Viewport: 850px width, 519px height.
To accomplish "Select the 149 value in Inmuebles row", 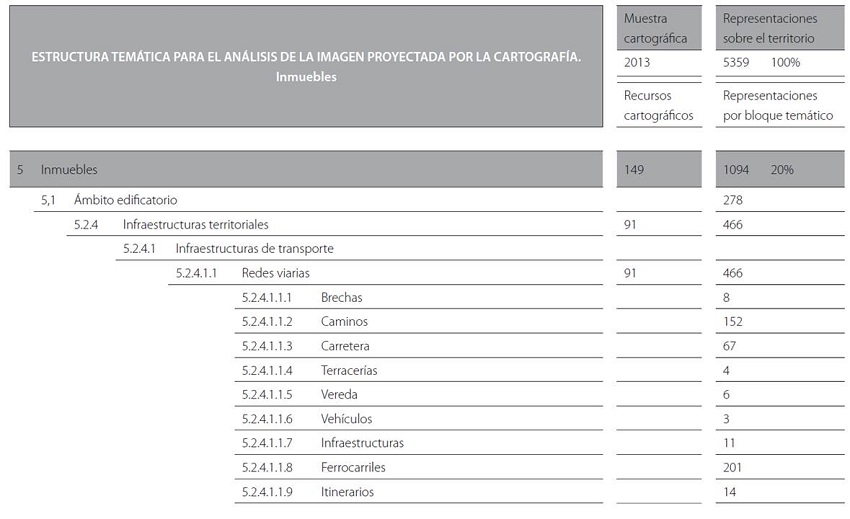I will coord(634,170).
